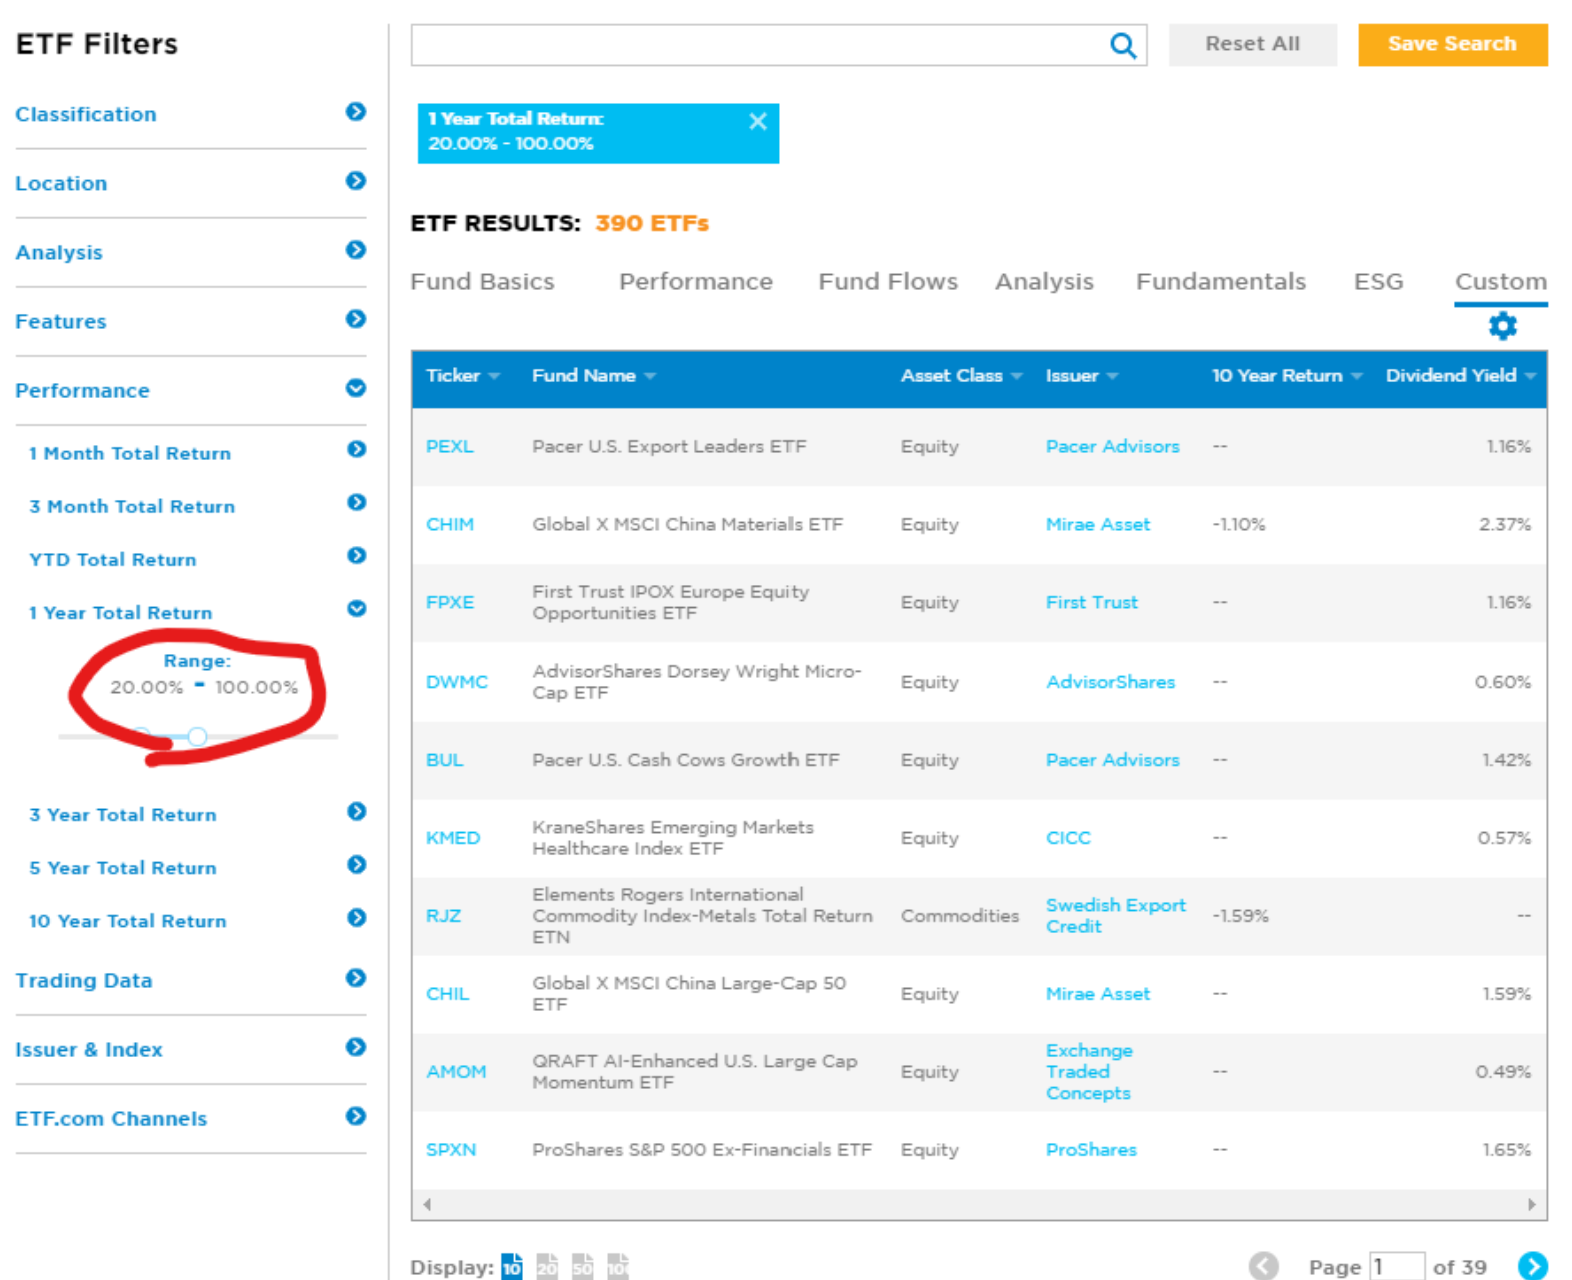Sort by the 10 Year Return column
1572x1280 pixels.
tap(1287, 376)
